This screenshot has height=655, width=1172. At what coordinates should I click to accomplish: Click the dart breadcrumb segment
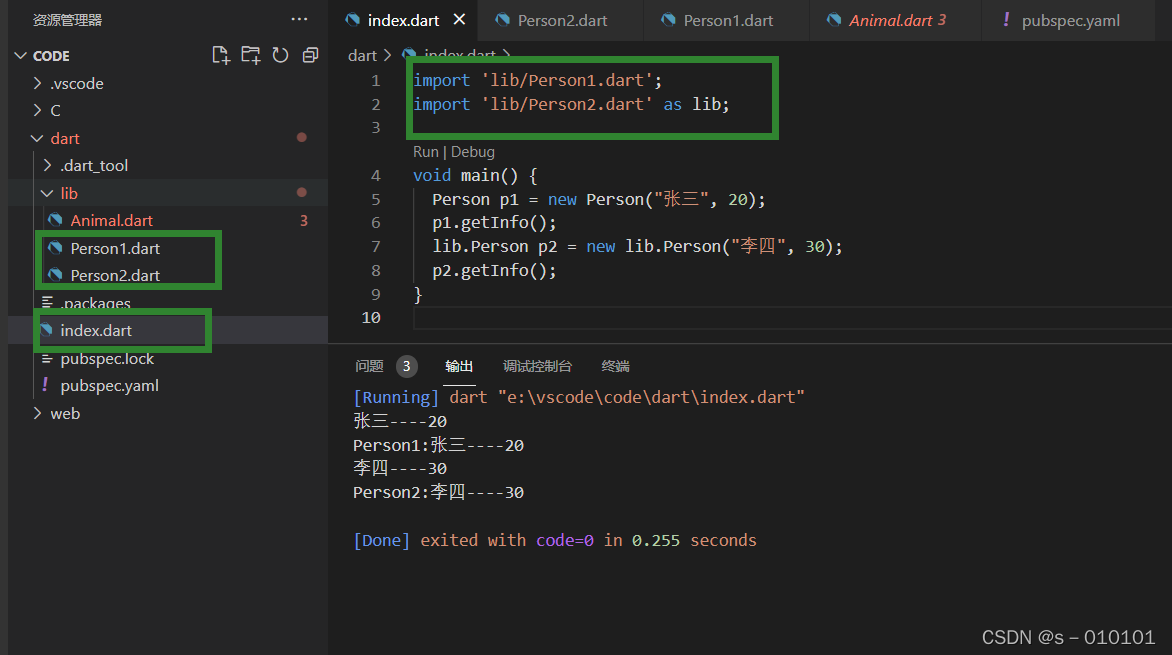[x=362, y=55]
